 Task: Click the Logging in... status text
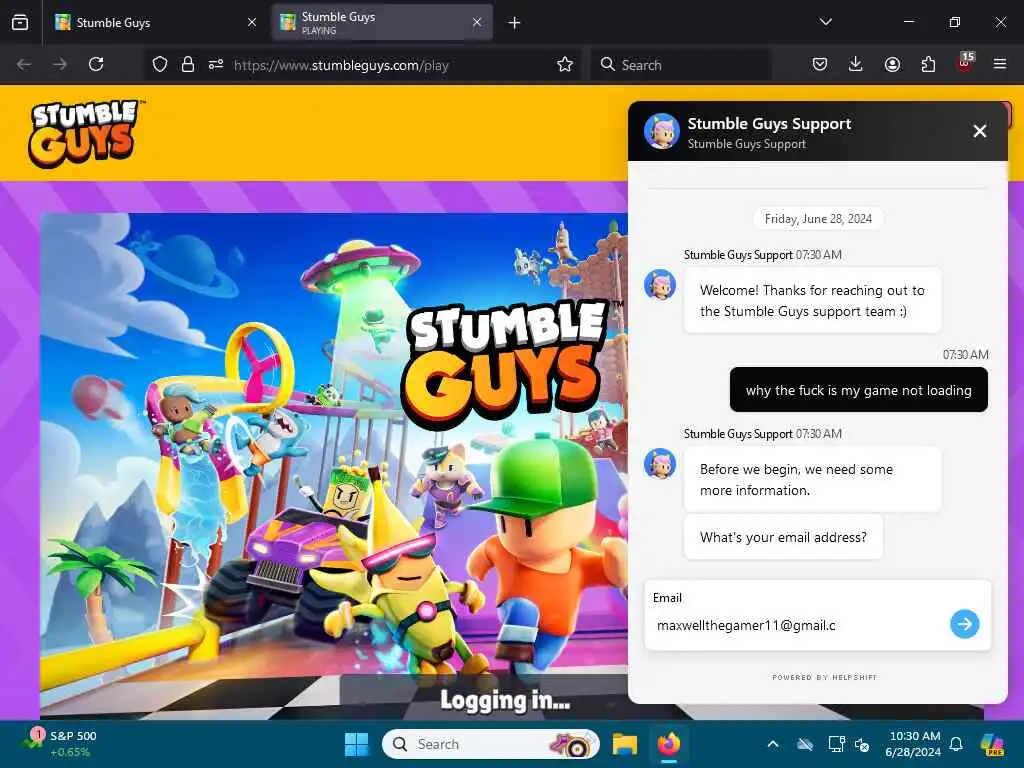tap(505, 700)
